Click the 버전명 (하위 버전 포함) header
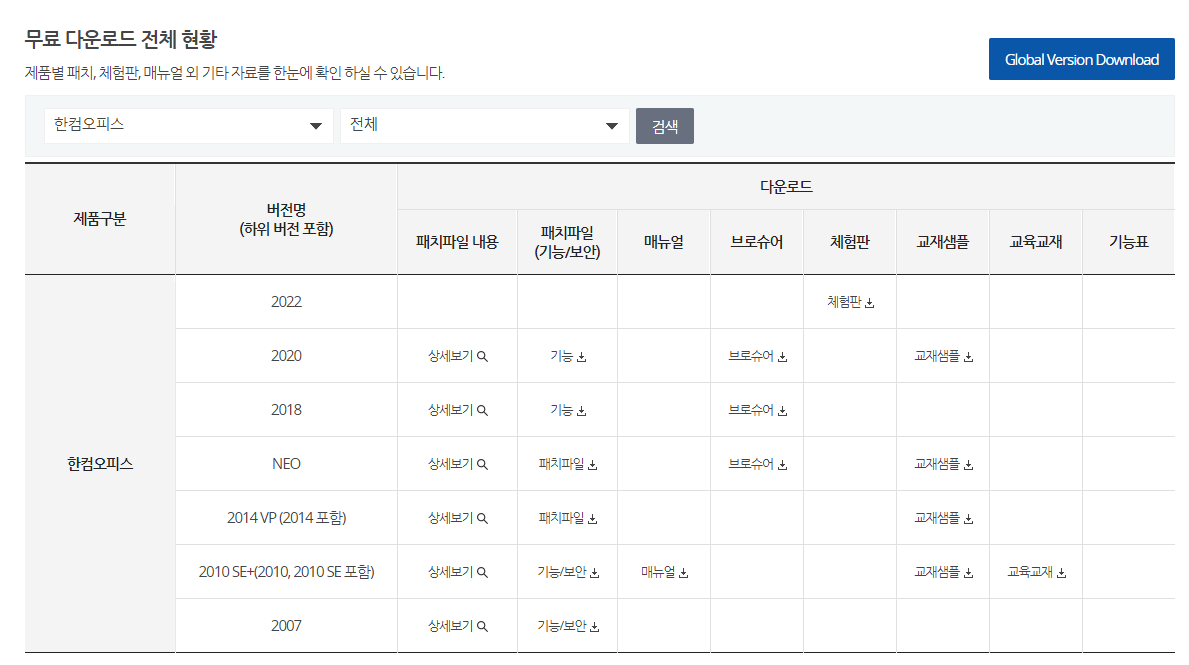The height and width of the screenshot is (665, 1189). point(286,219)
